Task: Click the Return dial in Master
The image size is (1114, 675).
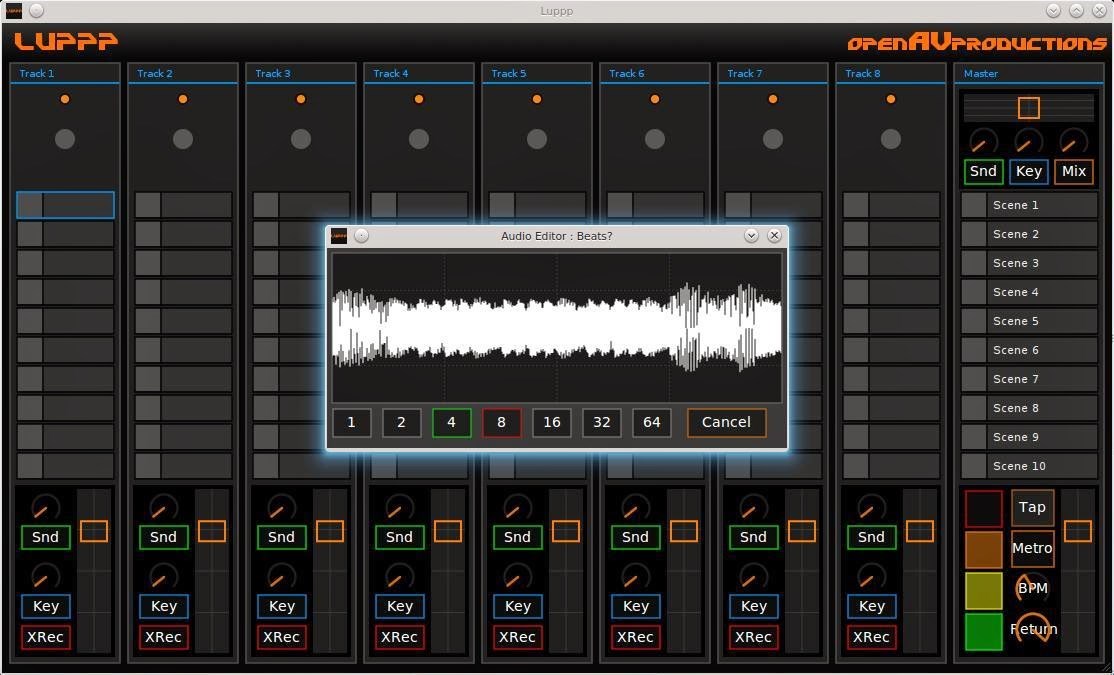Action: (1033, 628)
